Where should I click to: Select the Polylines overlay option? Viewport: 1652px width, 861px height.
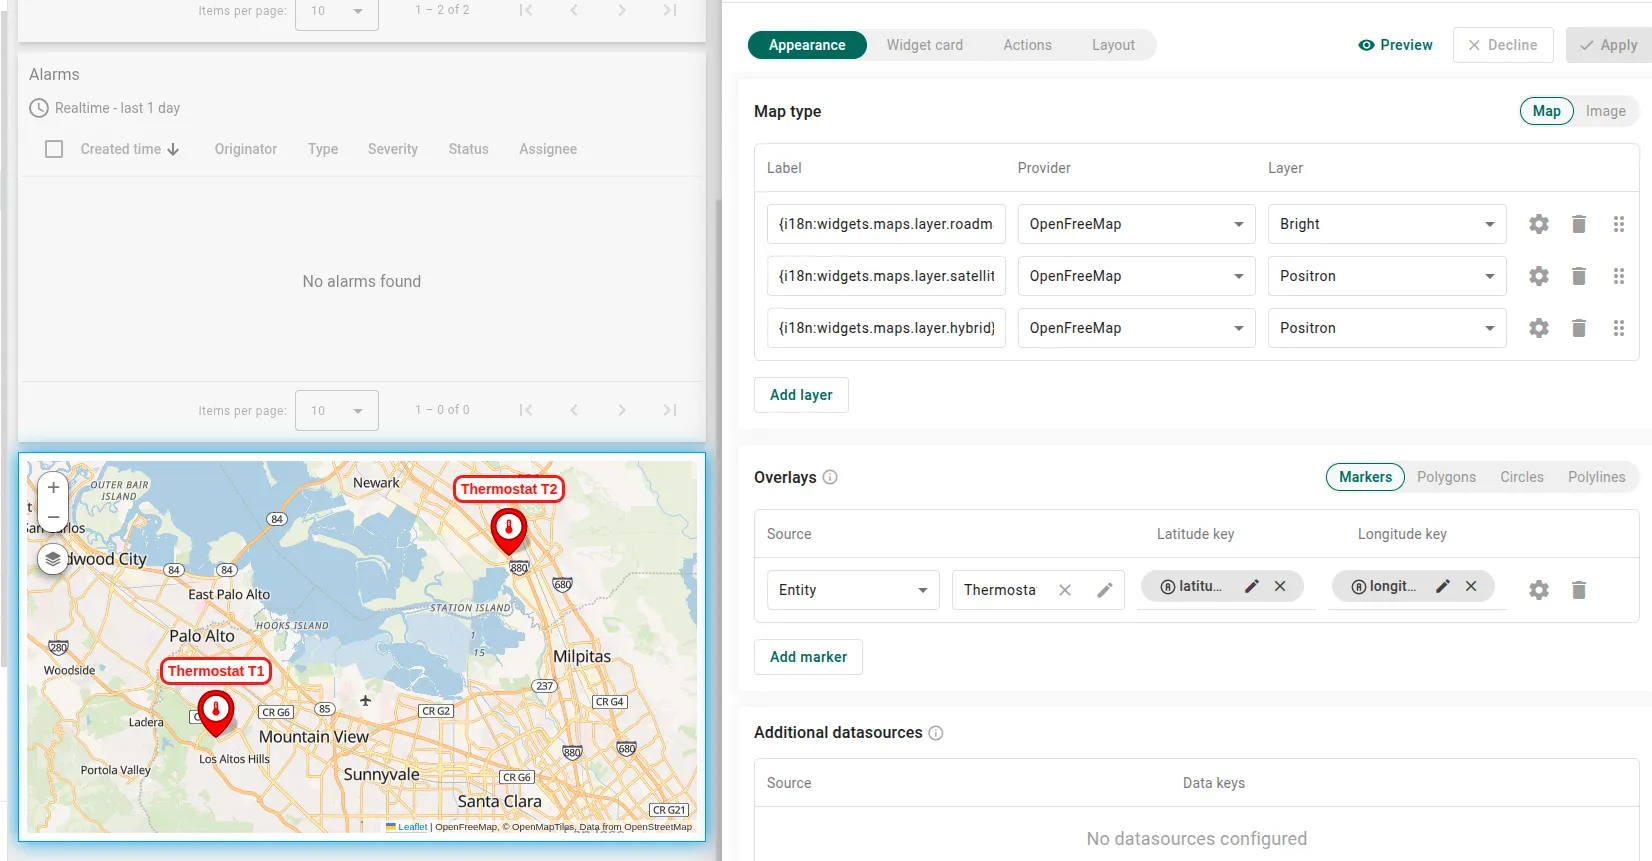1597,477
